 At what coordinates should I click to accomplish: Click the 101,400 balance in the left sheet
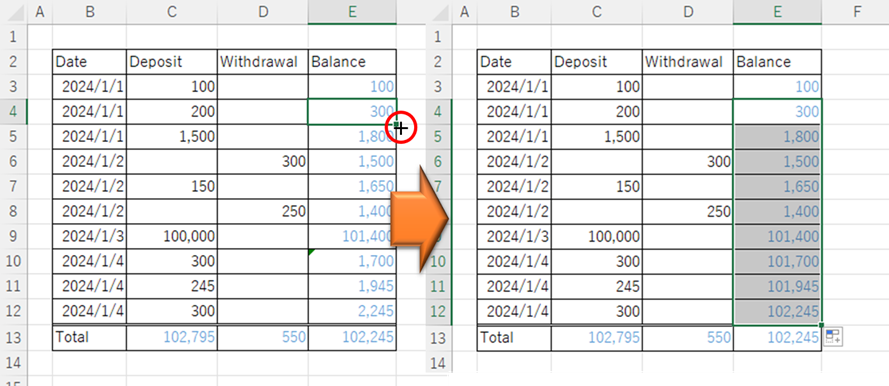click(352, 237)
